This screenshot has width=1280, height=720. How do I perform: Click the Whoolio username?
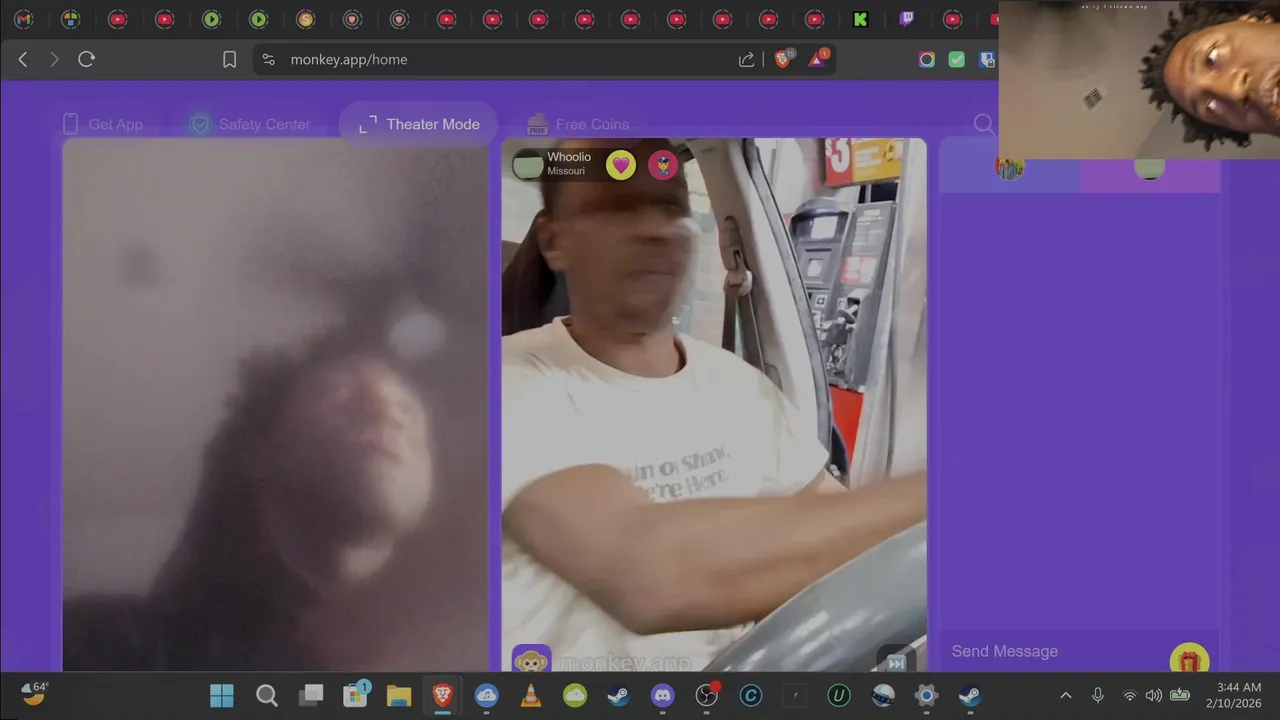(x=569, y=157)
